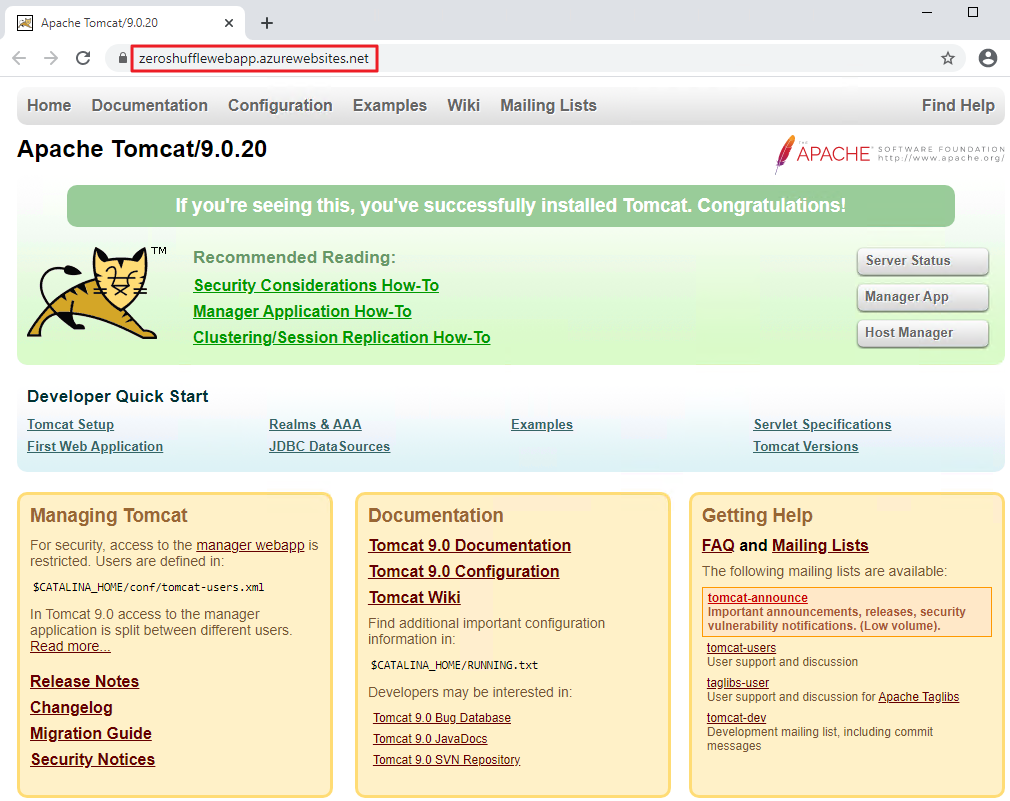Click the Server Status button
Image resolution: width=1010 pixels, height=801 pixels.
tap(922, 261)
